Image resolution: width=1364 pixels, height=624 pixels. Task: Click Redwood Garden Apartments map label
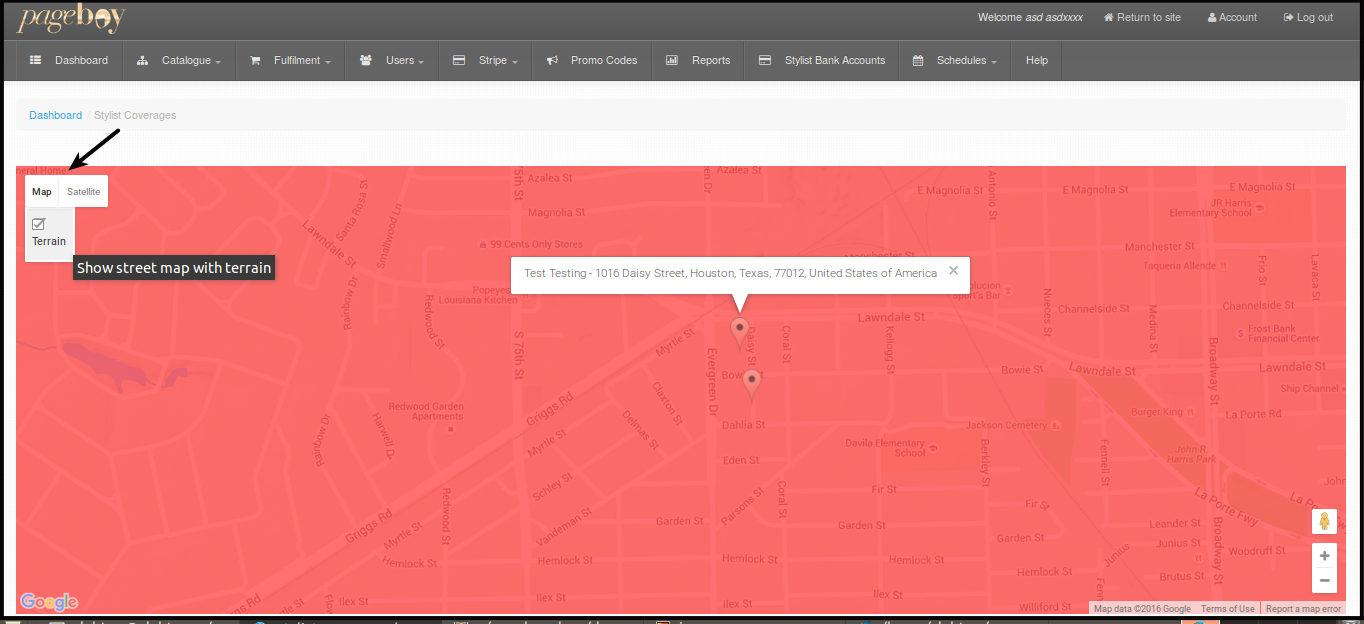click(x=426, y=411)
